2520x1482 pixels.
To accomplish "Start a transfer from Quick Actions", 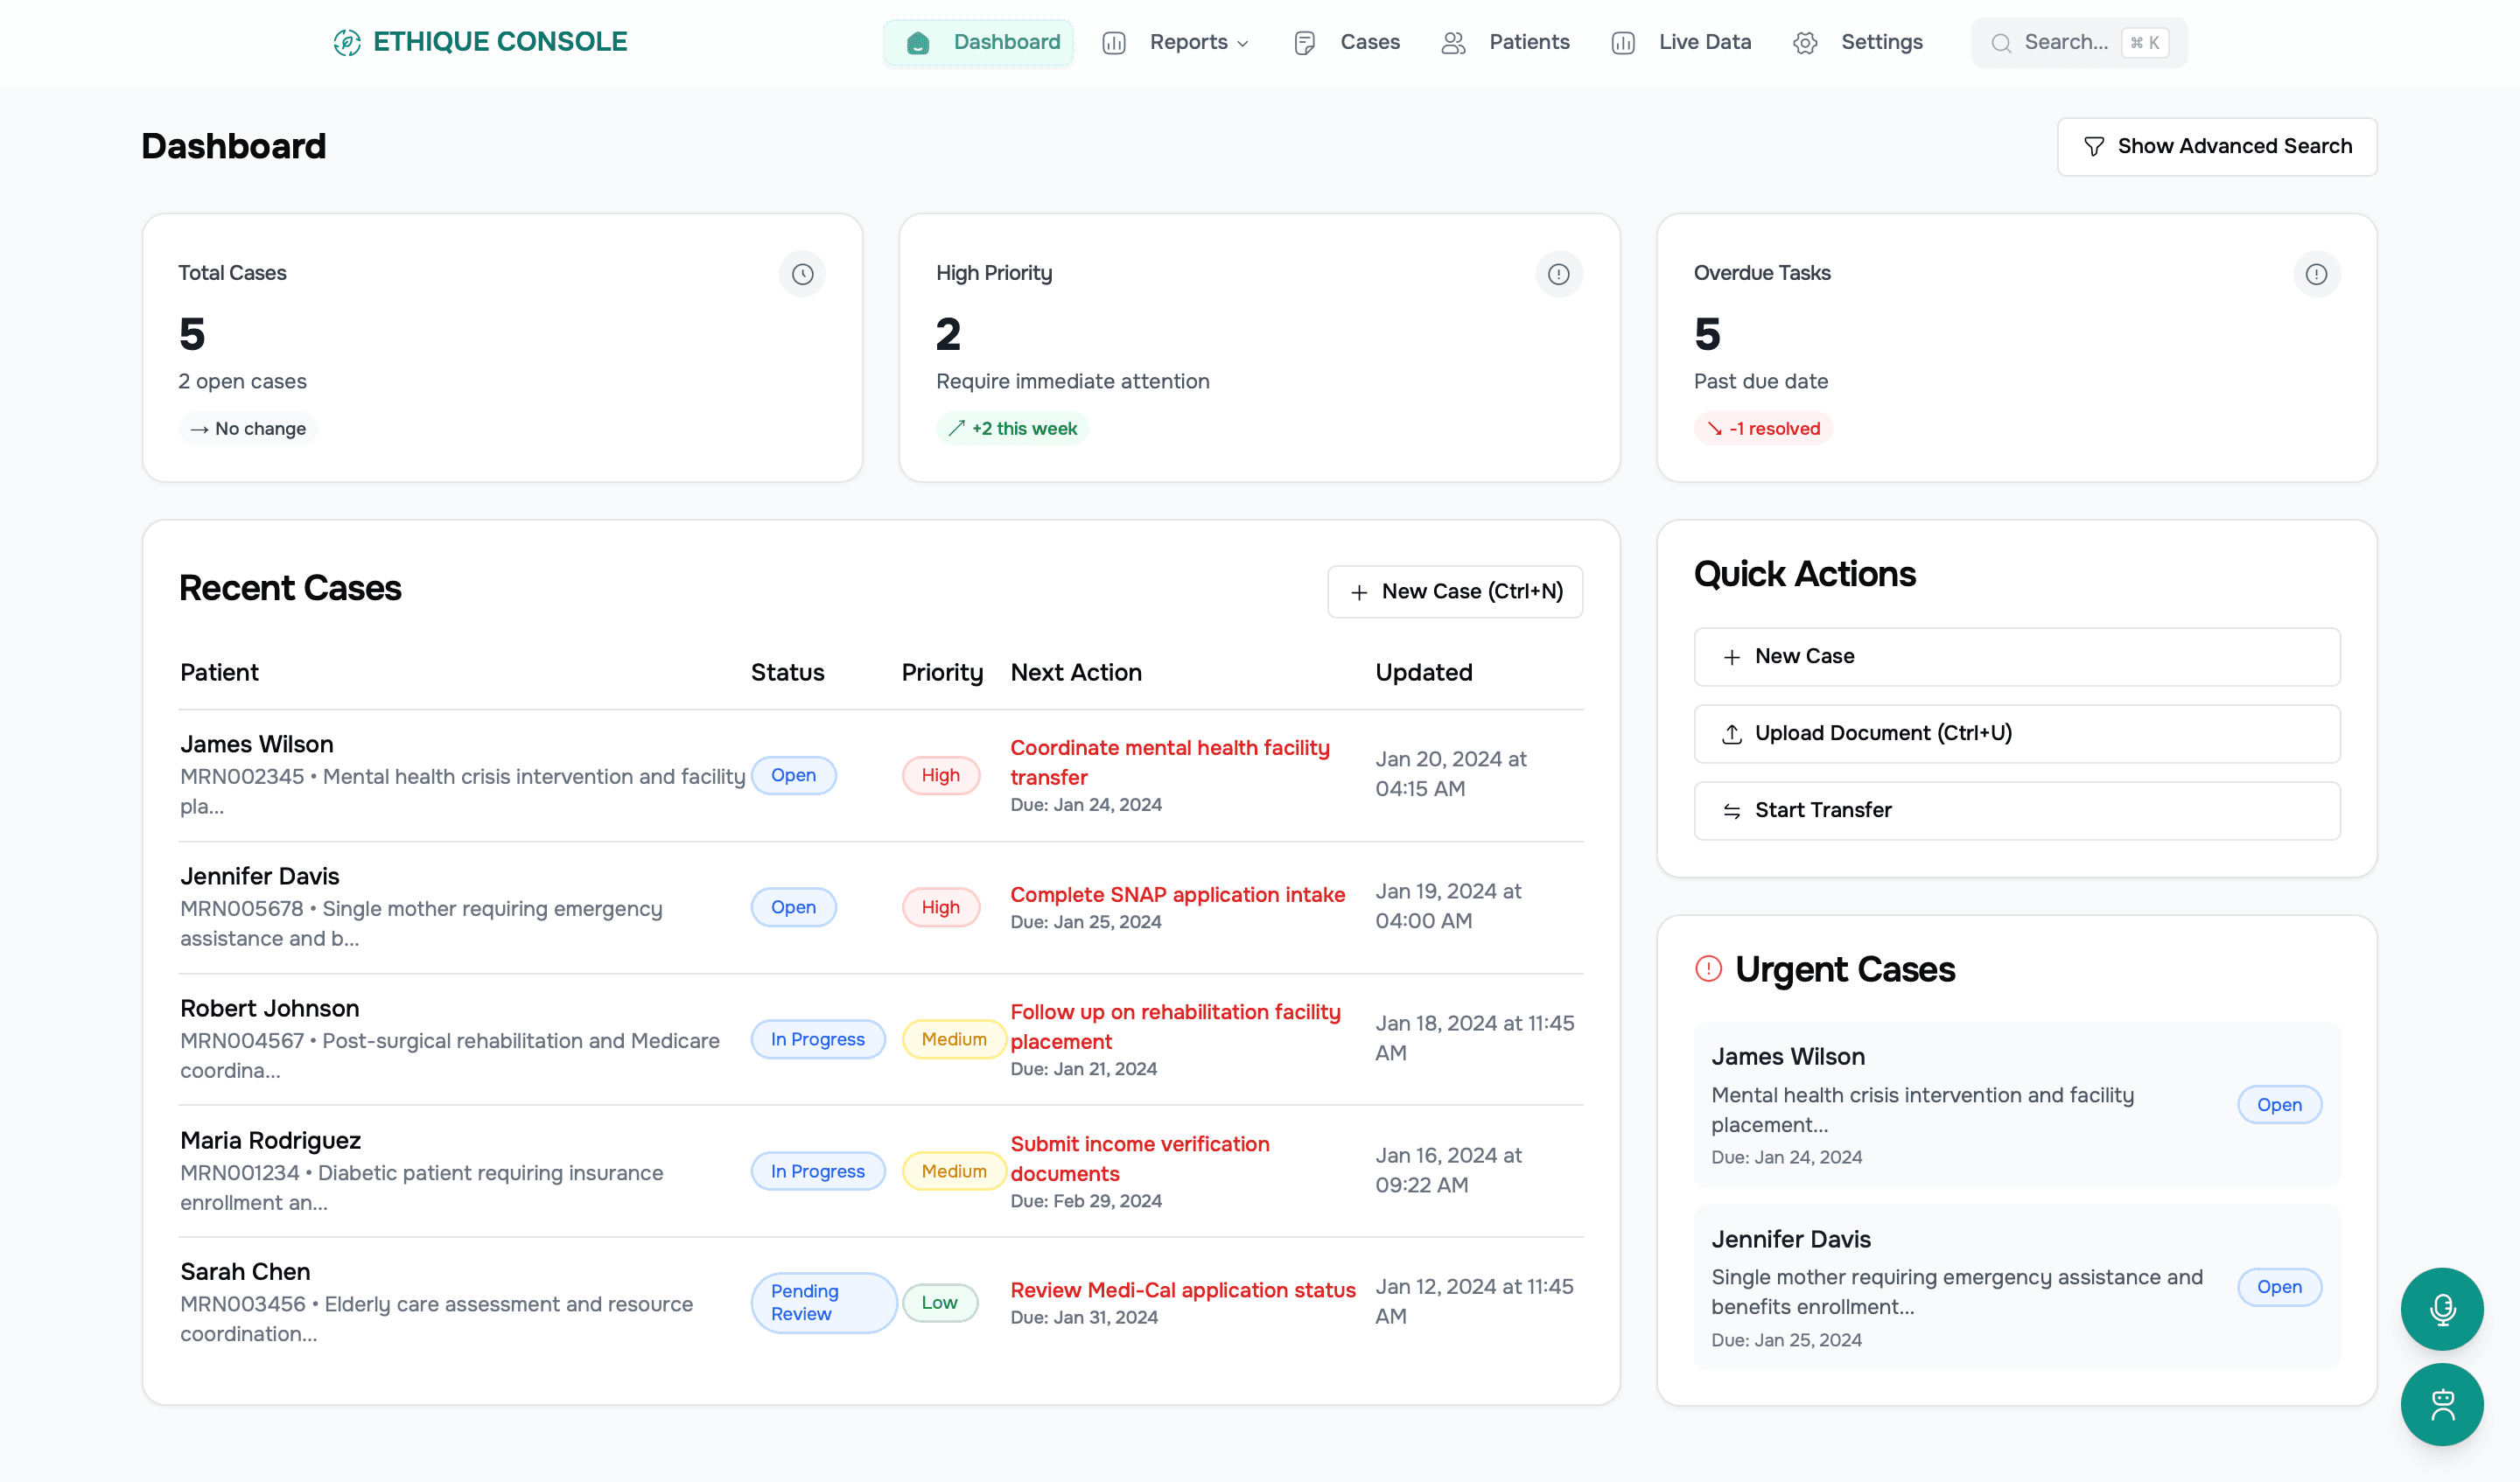I will click(2015, 810).
